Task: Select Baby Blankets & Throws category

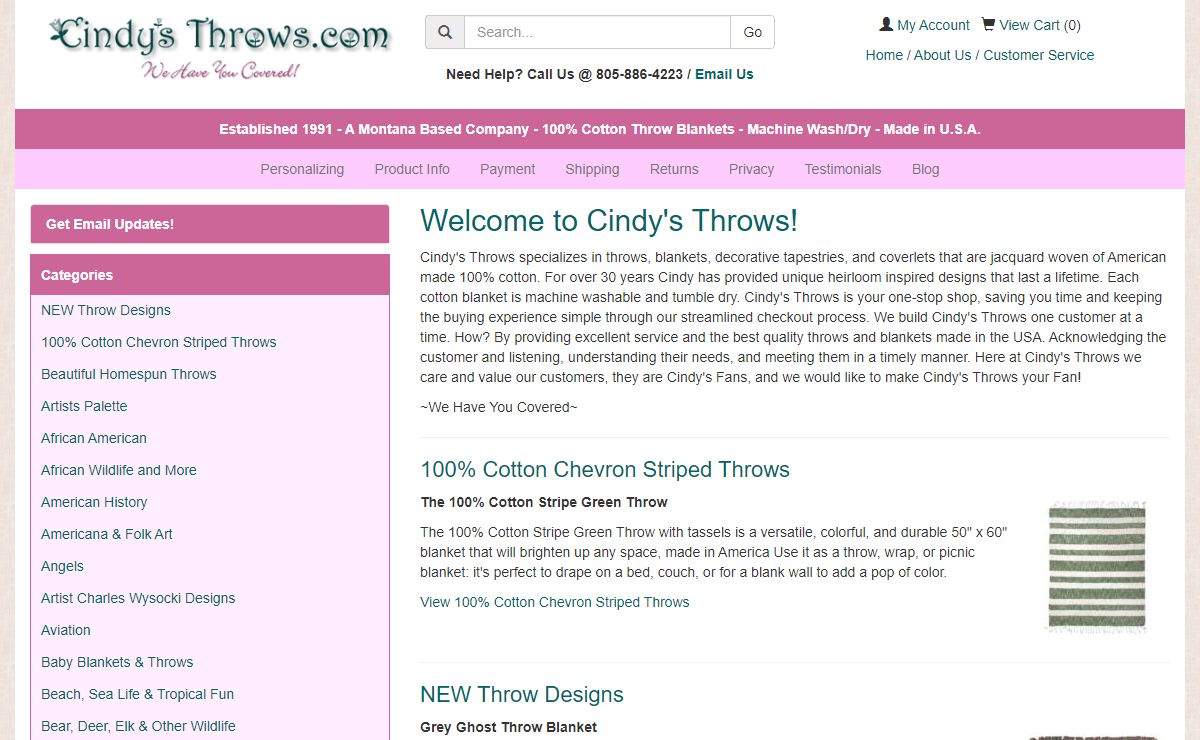Action: 117,662
